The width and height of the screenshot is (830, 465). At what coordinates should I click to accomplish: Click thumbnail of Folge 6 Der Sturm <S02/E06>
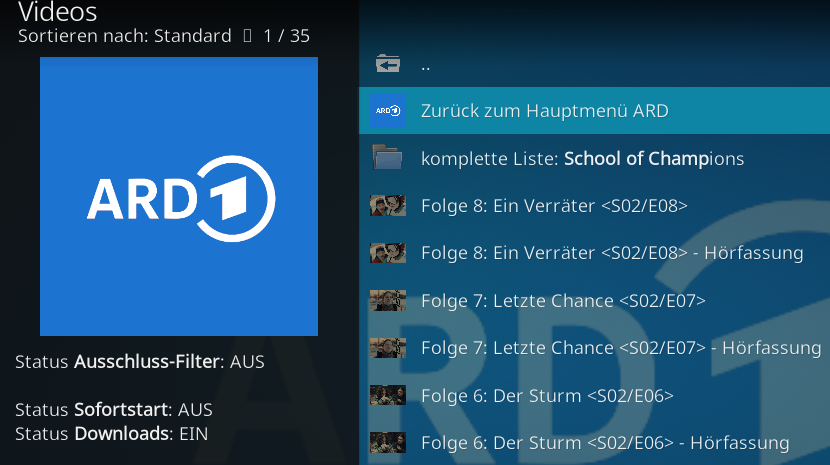[x=387, y=395]
